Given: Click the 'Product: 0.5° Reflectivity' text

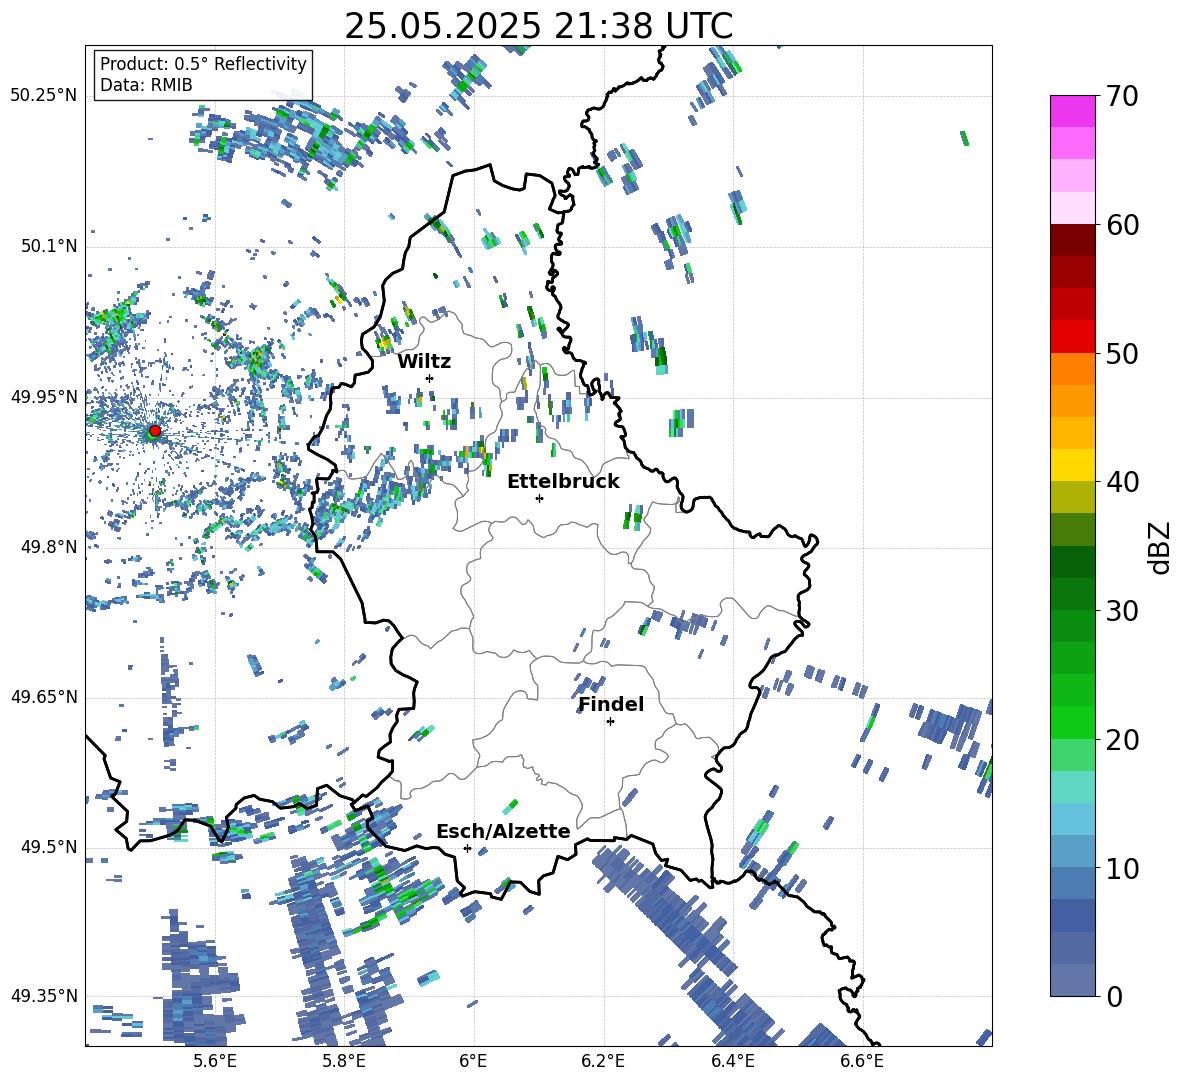Looking at the screenshot, I should click(x=203, y=63).
